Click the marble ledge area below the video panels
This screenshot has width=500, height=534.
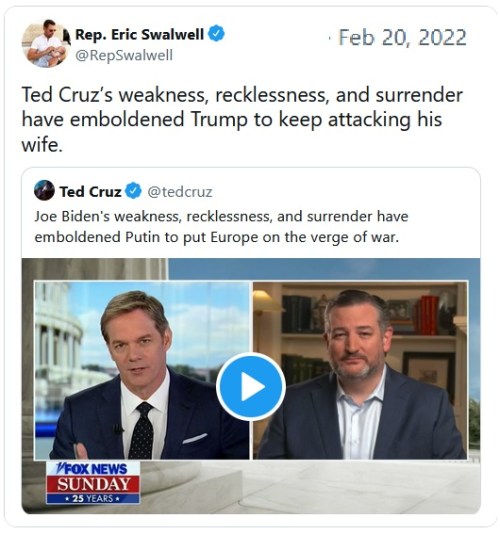(x=310, y=487)
